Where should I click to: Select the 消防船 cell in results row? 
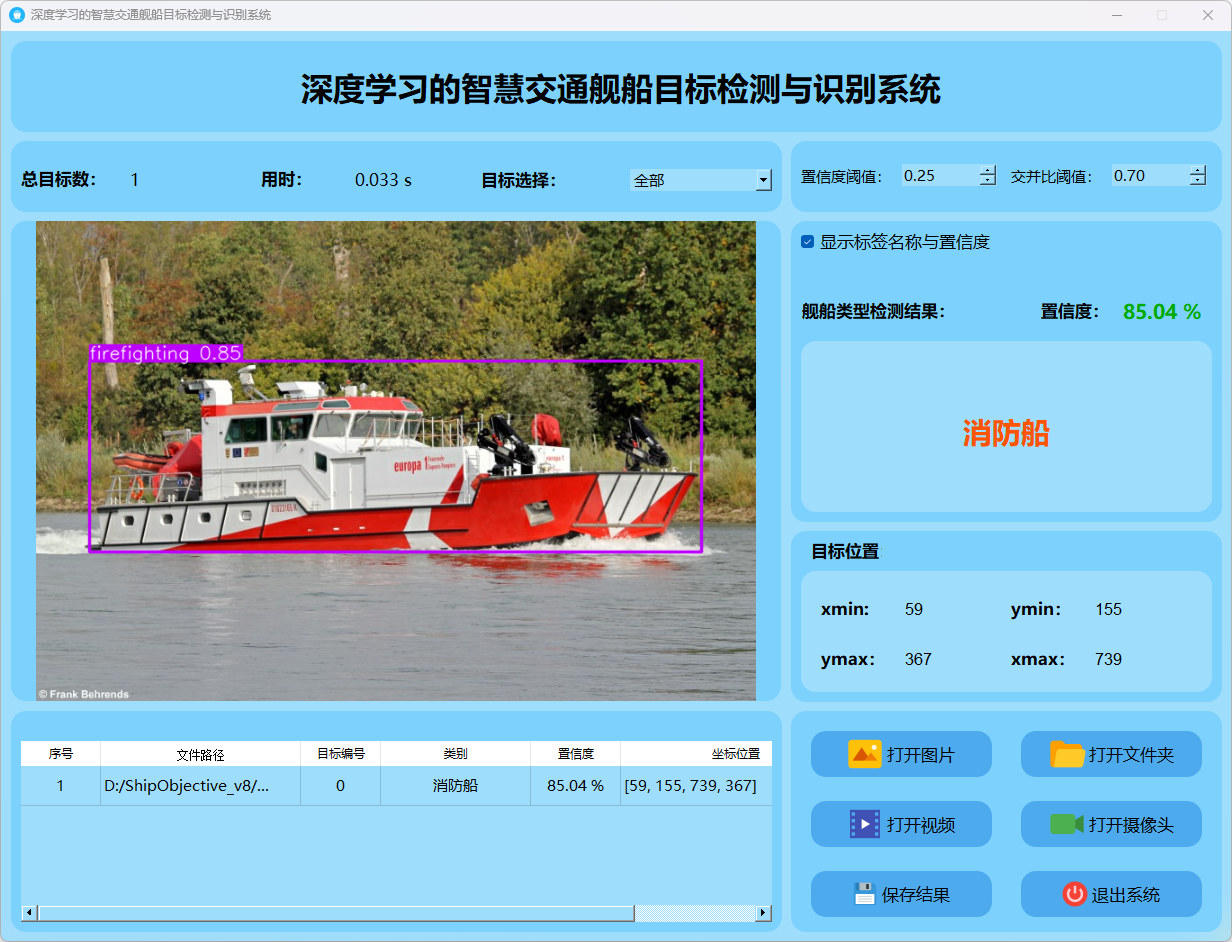(x=455, y=786)
